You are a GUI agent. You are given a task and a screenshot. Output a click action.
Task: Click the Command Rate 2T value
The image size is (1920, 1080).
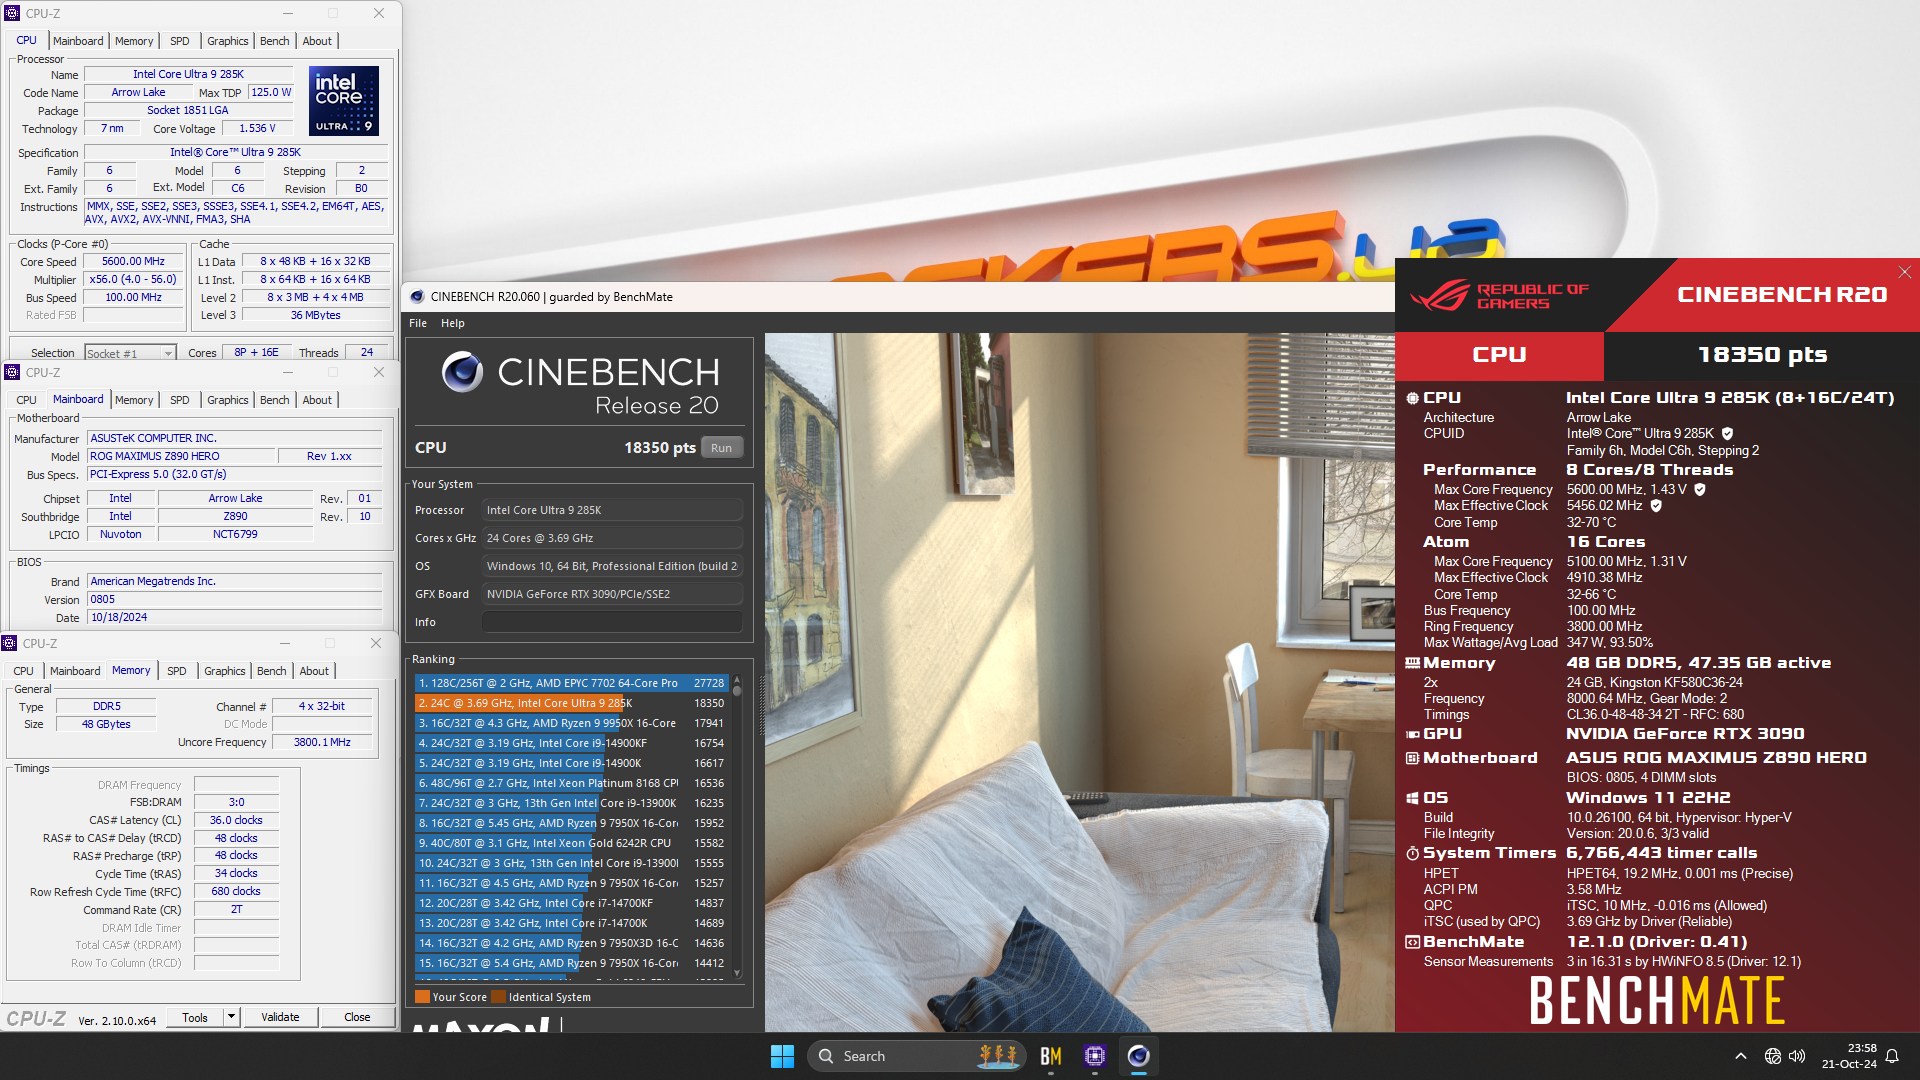tap(236, 910)
